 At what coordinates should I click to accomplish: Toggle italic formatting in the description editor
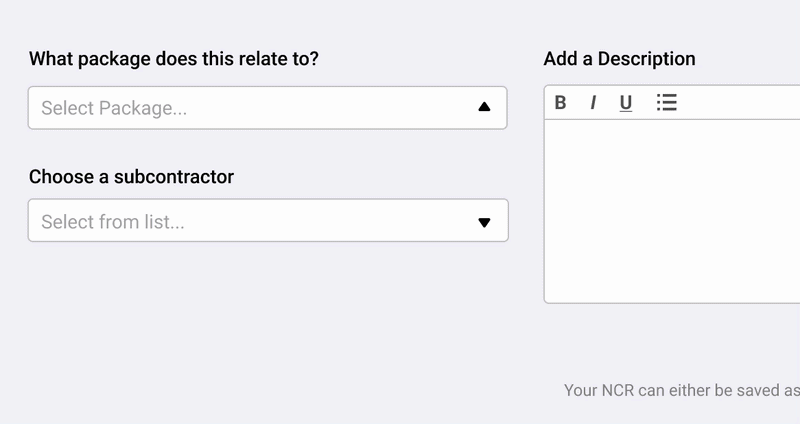[x=593, y=102]
